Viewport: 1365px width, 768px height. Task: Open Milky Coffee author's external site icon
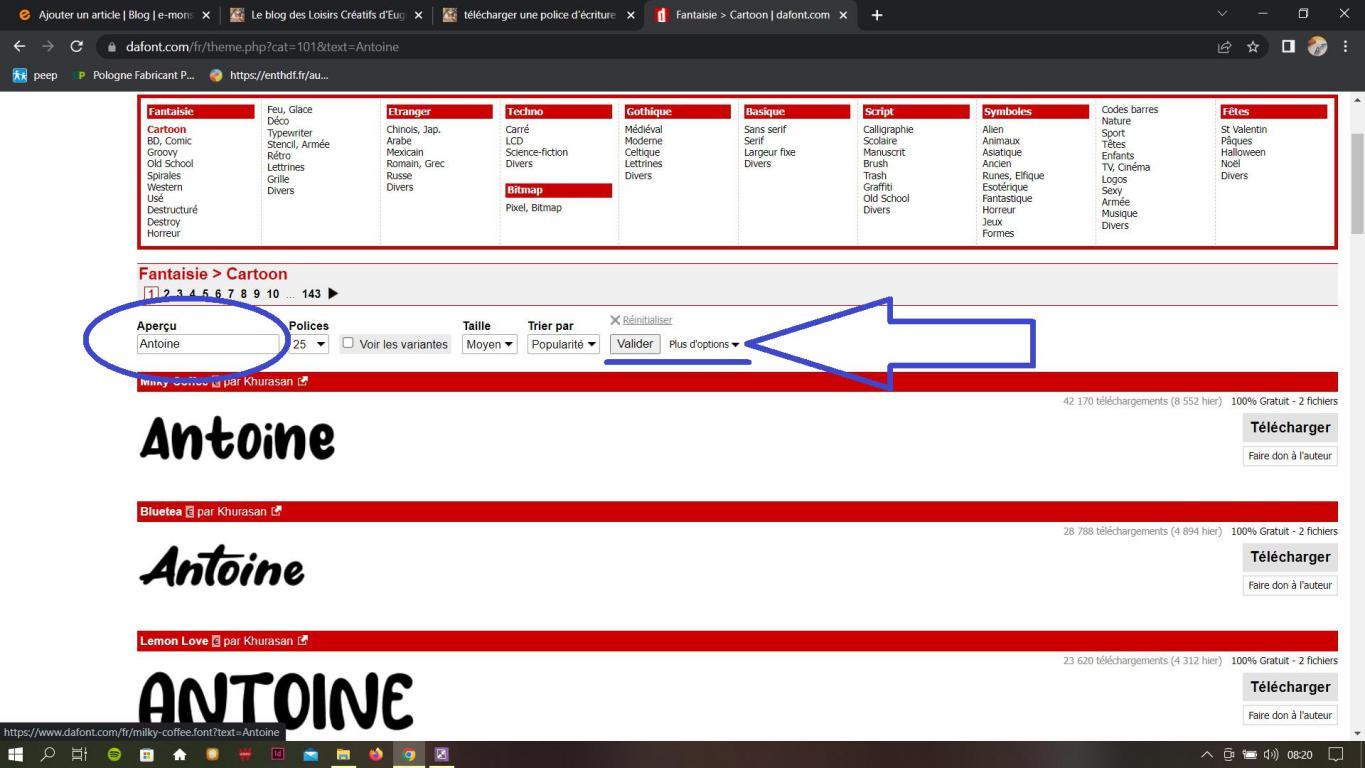(x=303, y=381)
